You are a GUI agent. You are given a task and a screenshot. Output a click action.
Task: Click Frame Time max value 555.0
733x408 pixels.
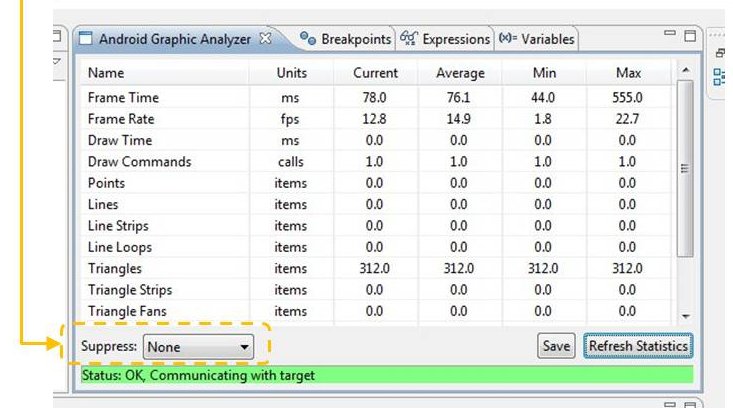(x=627, y=97)
